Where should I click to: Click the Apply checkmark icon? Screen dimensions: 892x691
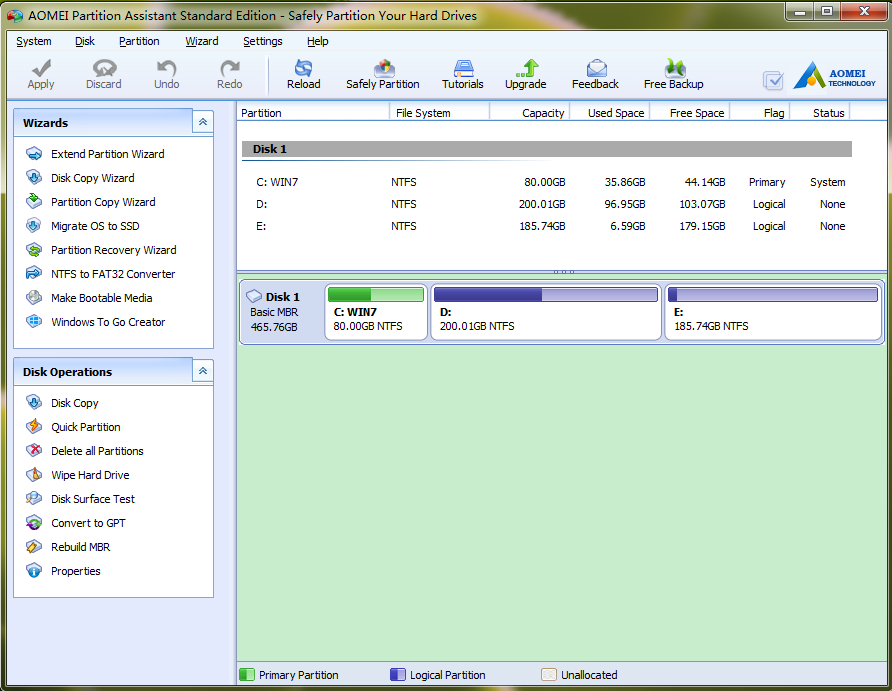coord(41,68)
